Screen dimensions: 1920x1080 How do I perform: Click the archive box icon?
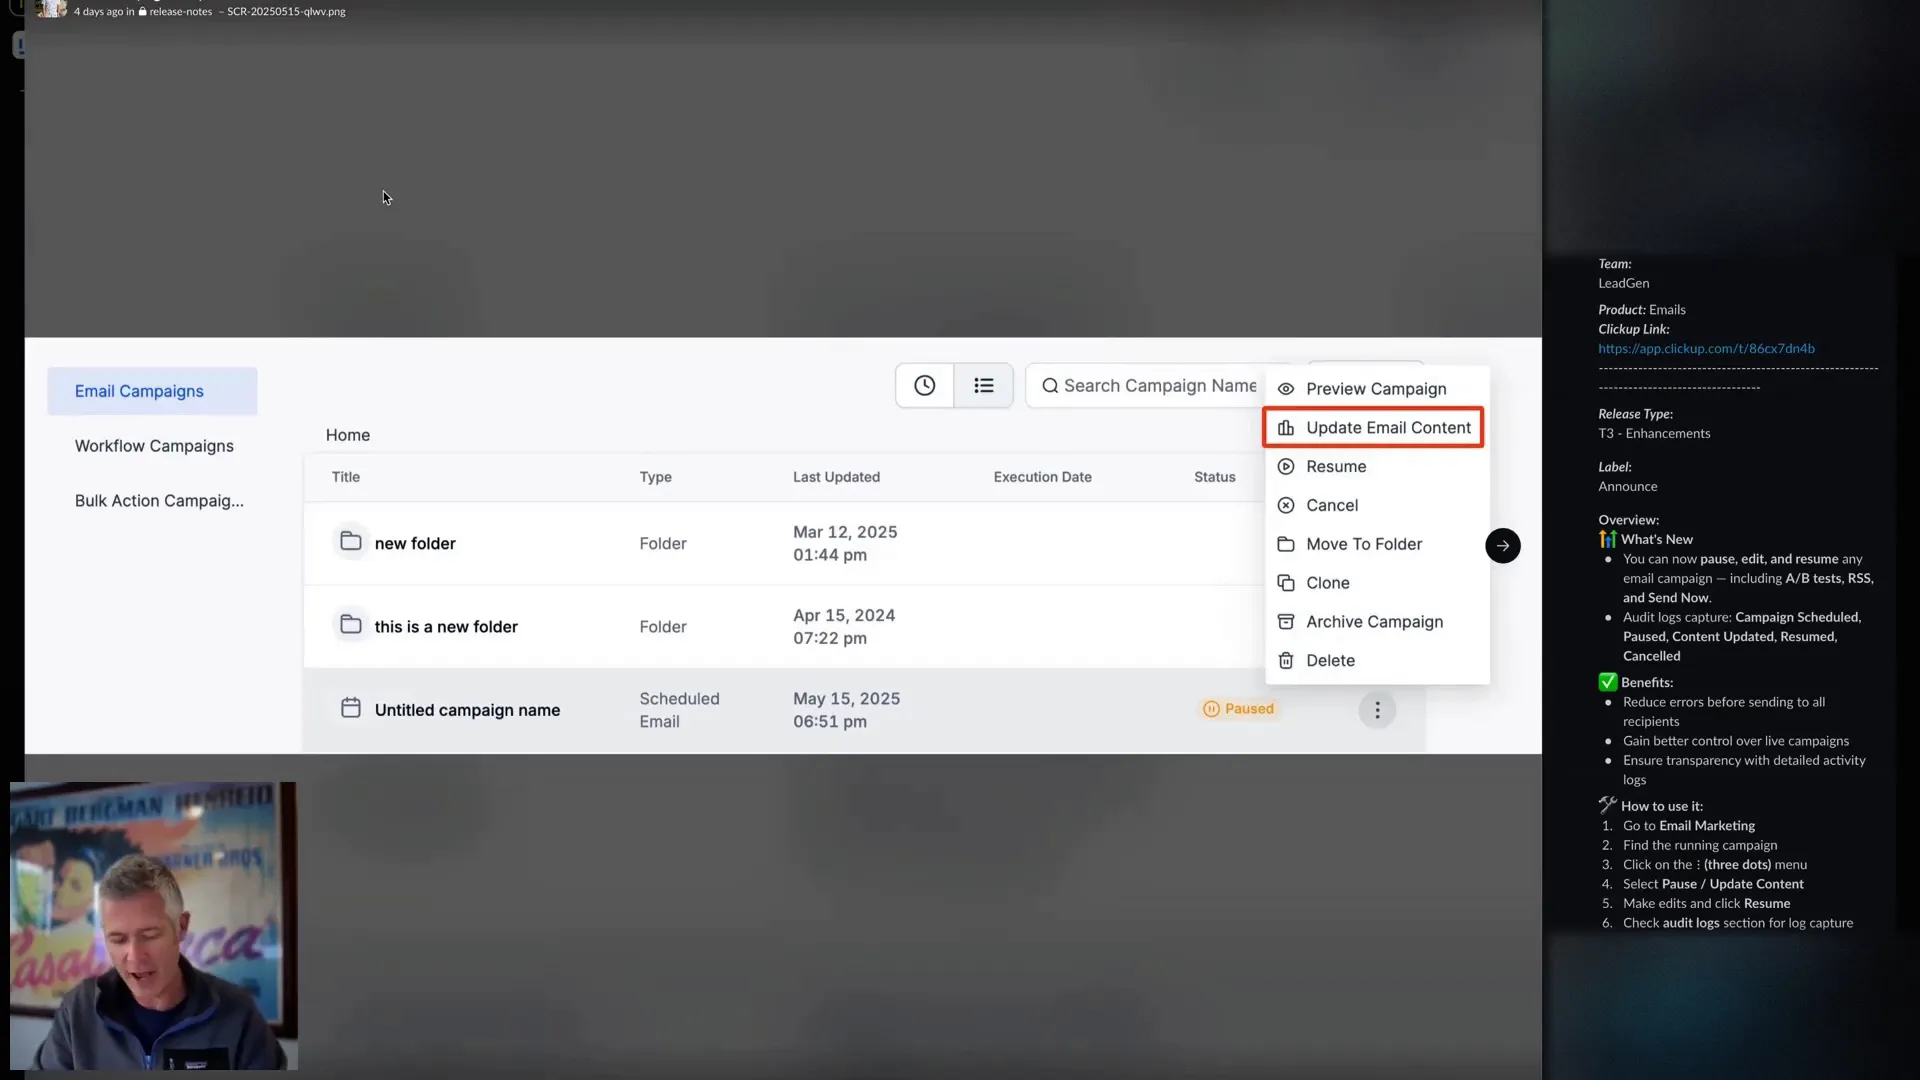1286,622
